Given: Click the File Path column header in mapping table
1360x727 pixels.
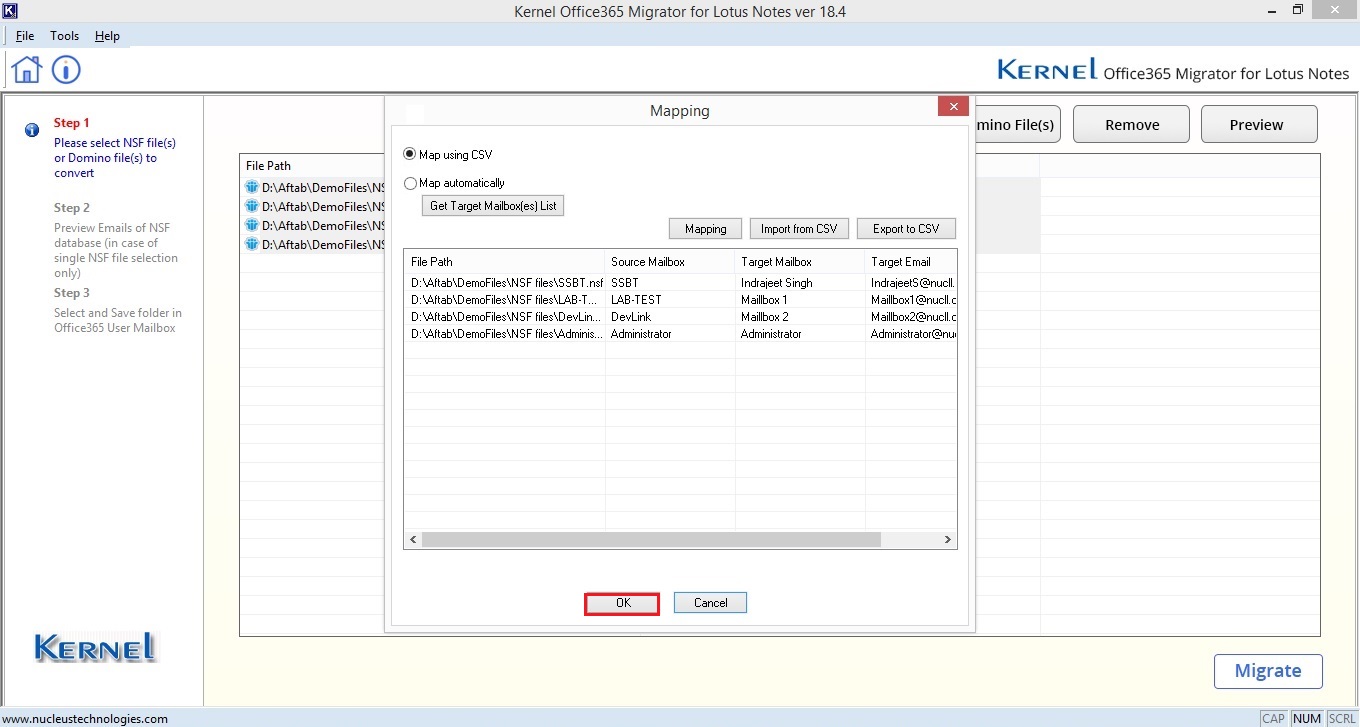Looking at the screenshot, I should click(x=504, y=262).
